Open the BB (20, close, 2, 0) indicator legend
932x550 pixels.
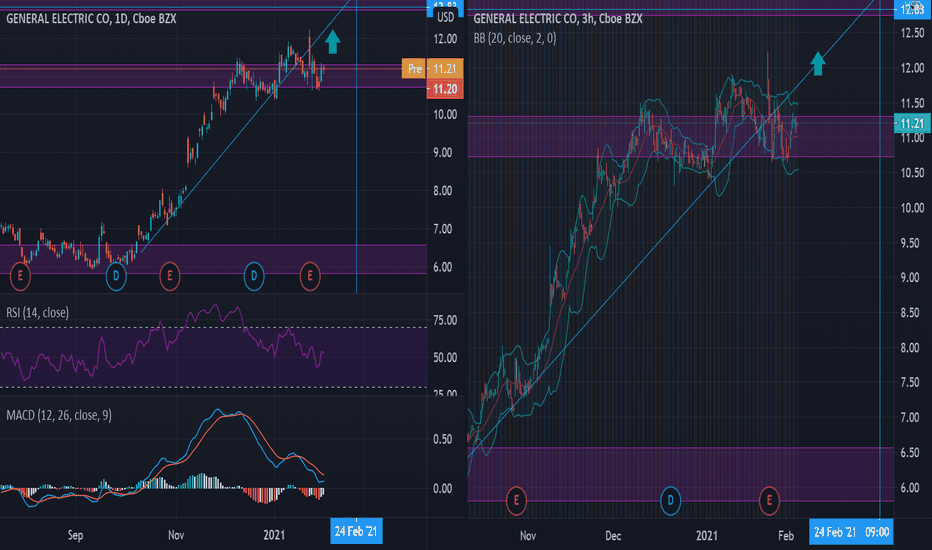(515, 39)
